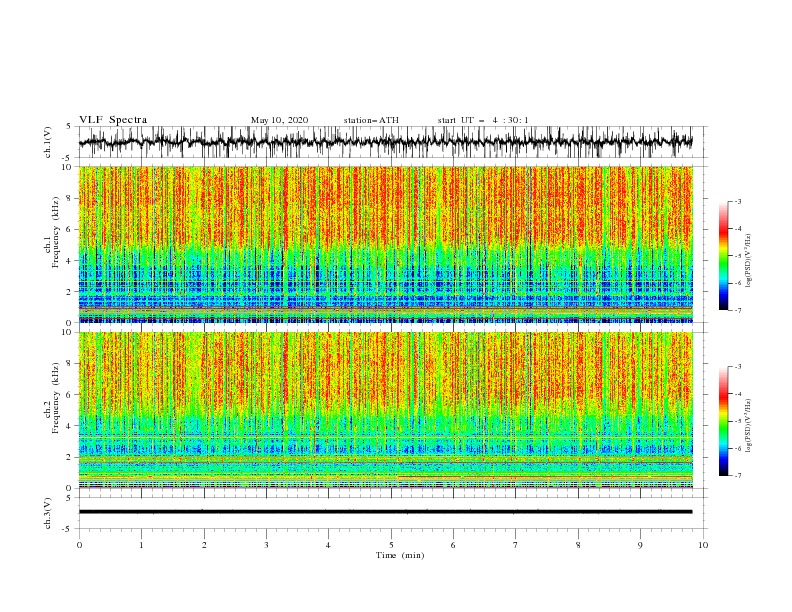Click the "7" tick on the time axis

(x=516, y=545)
